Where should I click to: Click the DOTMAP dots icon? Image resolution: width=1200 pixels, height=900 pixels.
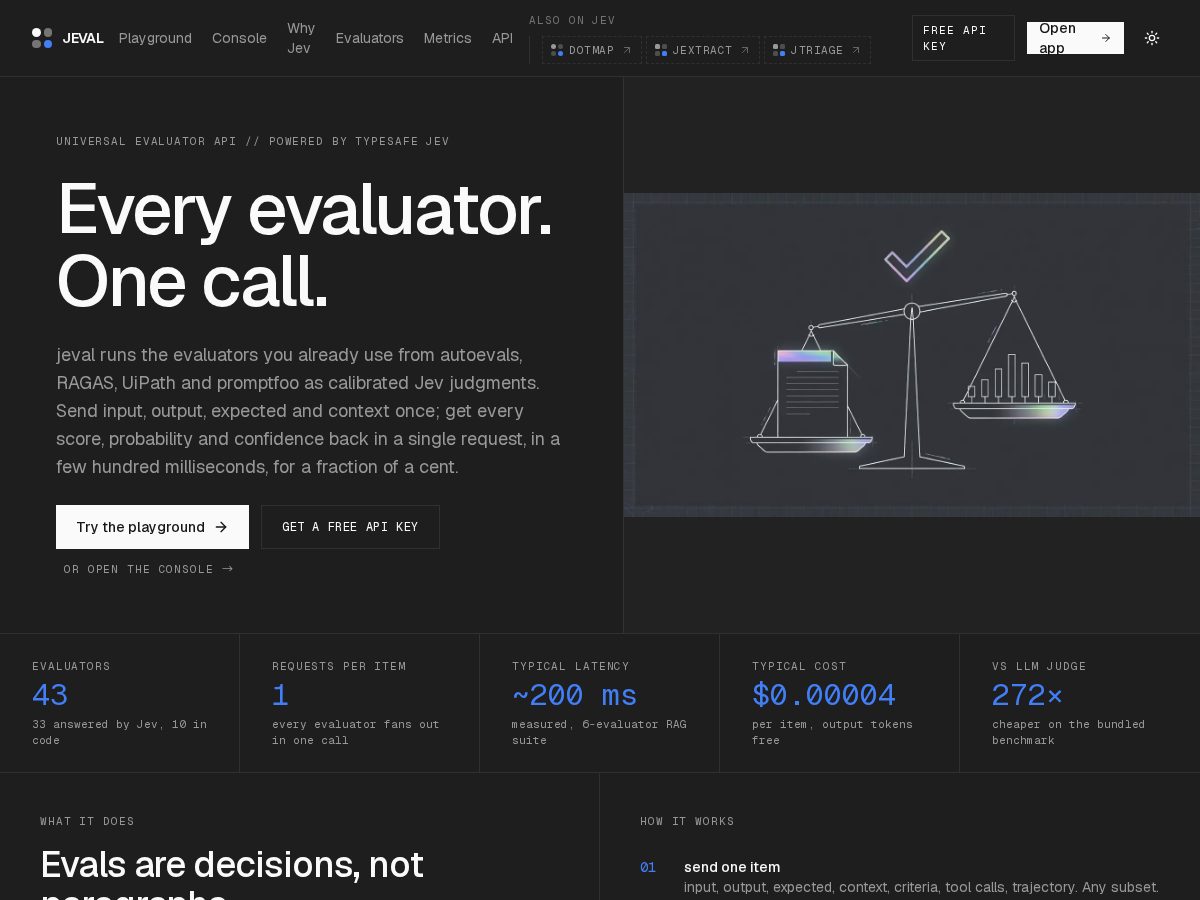pyautogui.click(x=557, y=50)
